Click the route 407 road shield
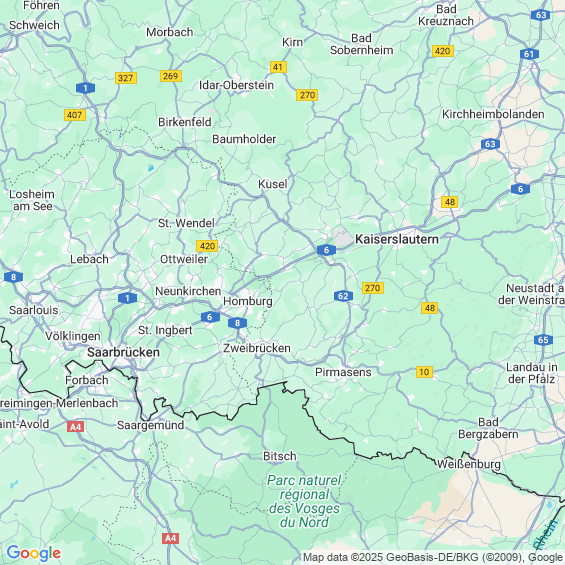 tap(75, 115)
